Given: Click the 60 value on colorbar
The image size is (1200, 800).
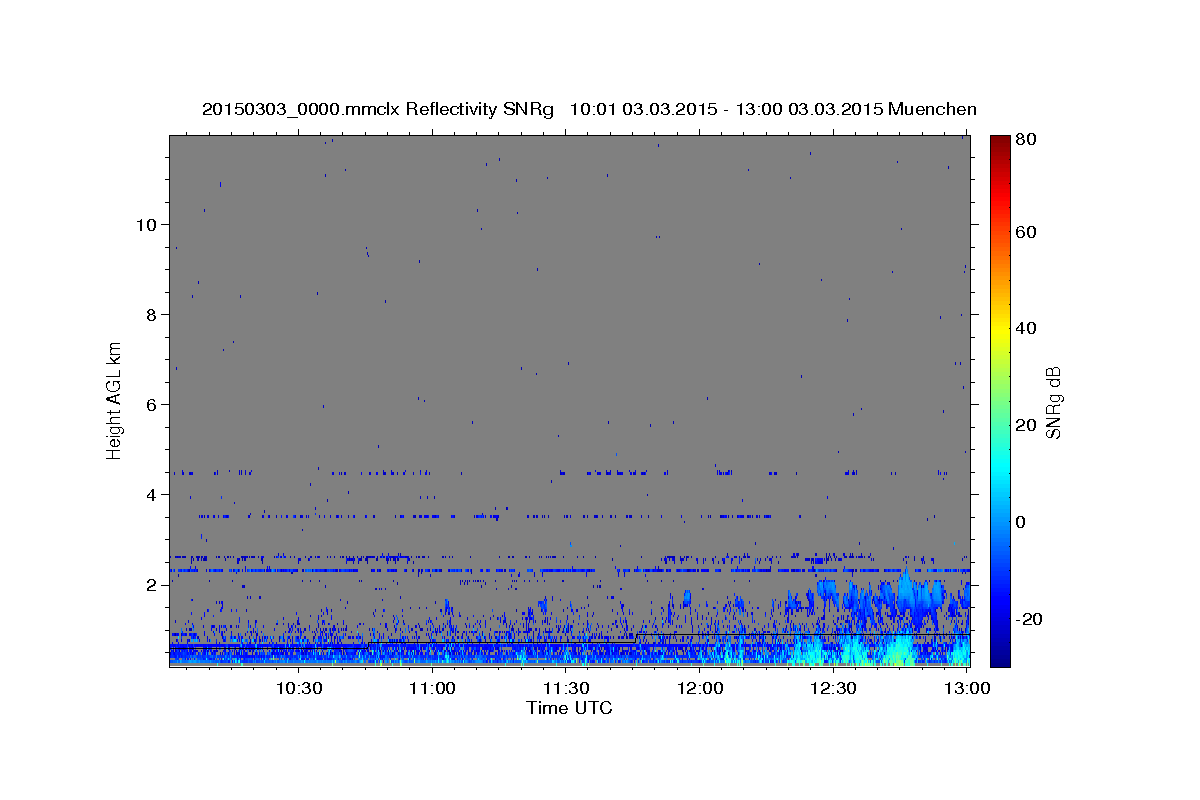Looking at the screenshot, I should (x=1025, y=232).
